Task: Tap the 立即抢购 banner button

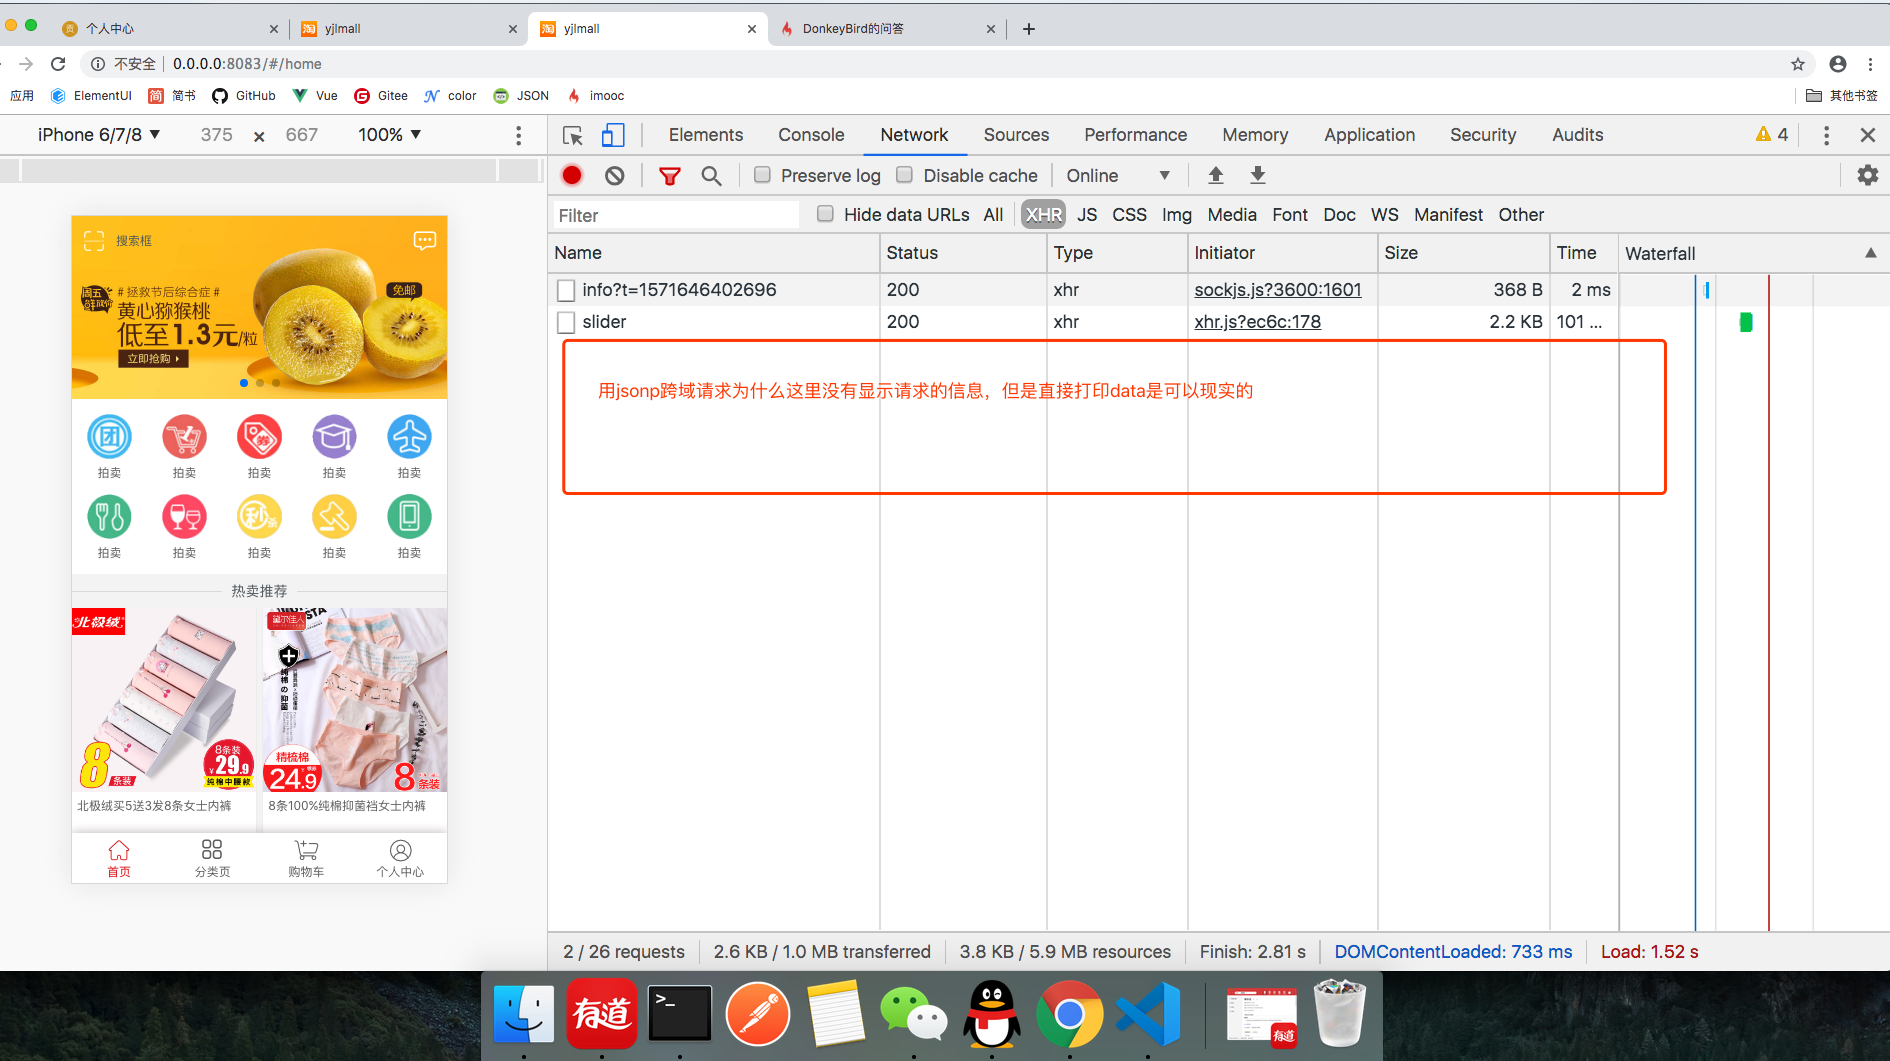Action: tap(153, 359)
